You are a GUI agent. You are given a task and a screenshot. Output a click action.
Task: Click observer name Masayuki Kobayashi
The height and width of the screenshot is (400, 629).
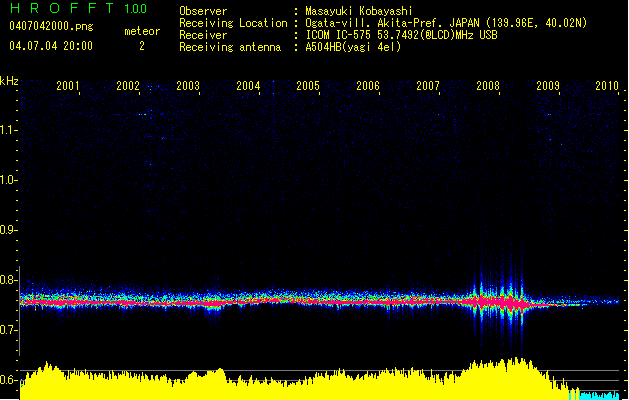click(359, 11)
